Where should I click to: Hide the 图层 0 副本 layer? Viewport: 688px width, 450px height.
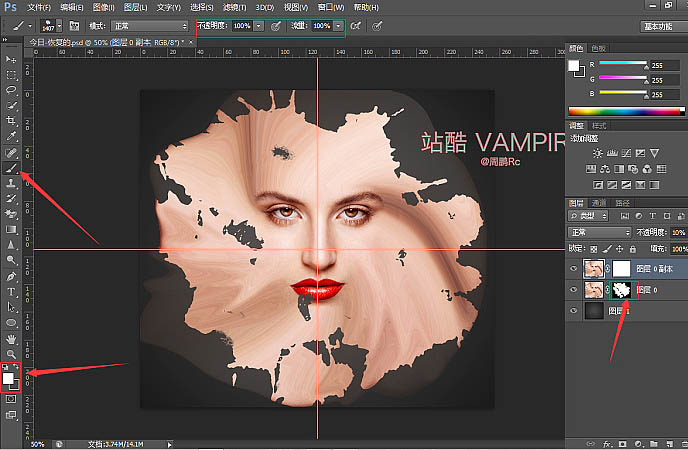click(x=573, y=268)
